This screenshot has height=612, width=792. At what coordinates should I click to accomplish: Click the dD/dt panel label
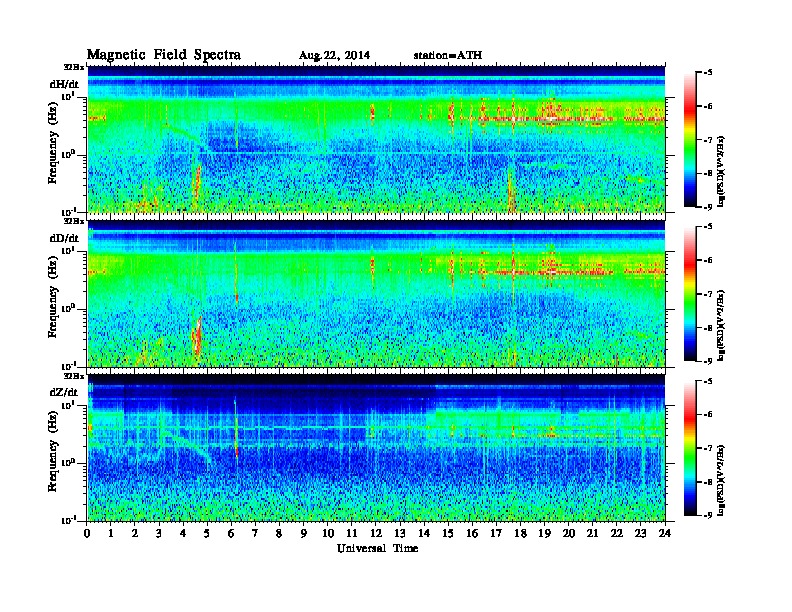click(x=64, y=238)
